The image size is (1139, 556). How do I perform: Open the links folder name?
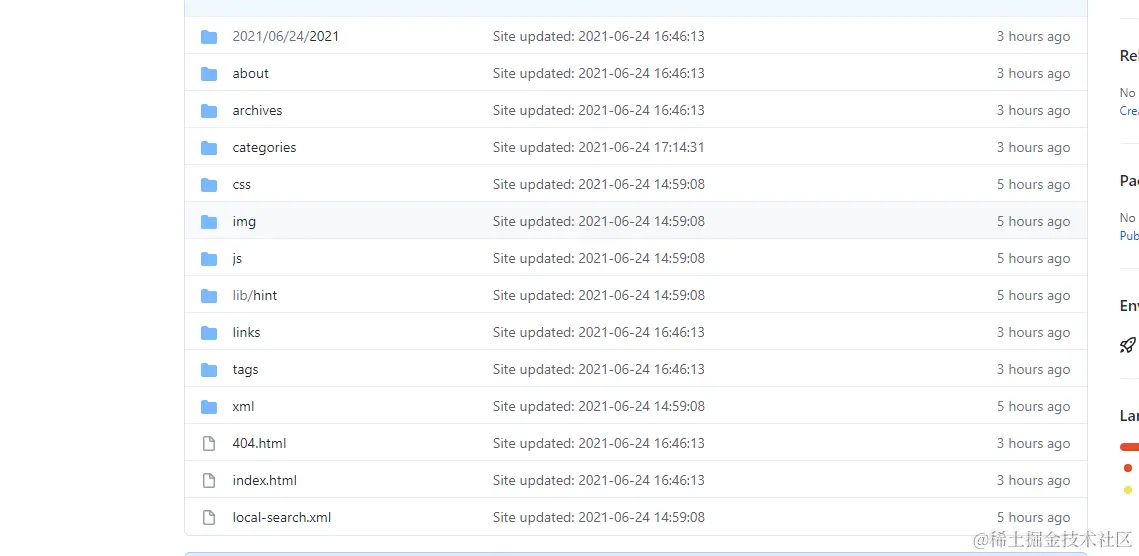246,332
